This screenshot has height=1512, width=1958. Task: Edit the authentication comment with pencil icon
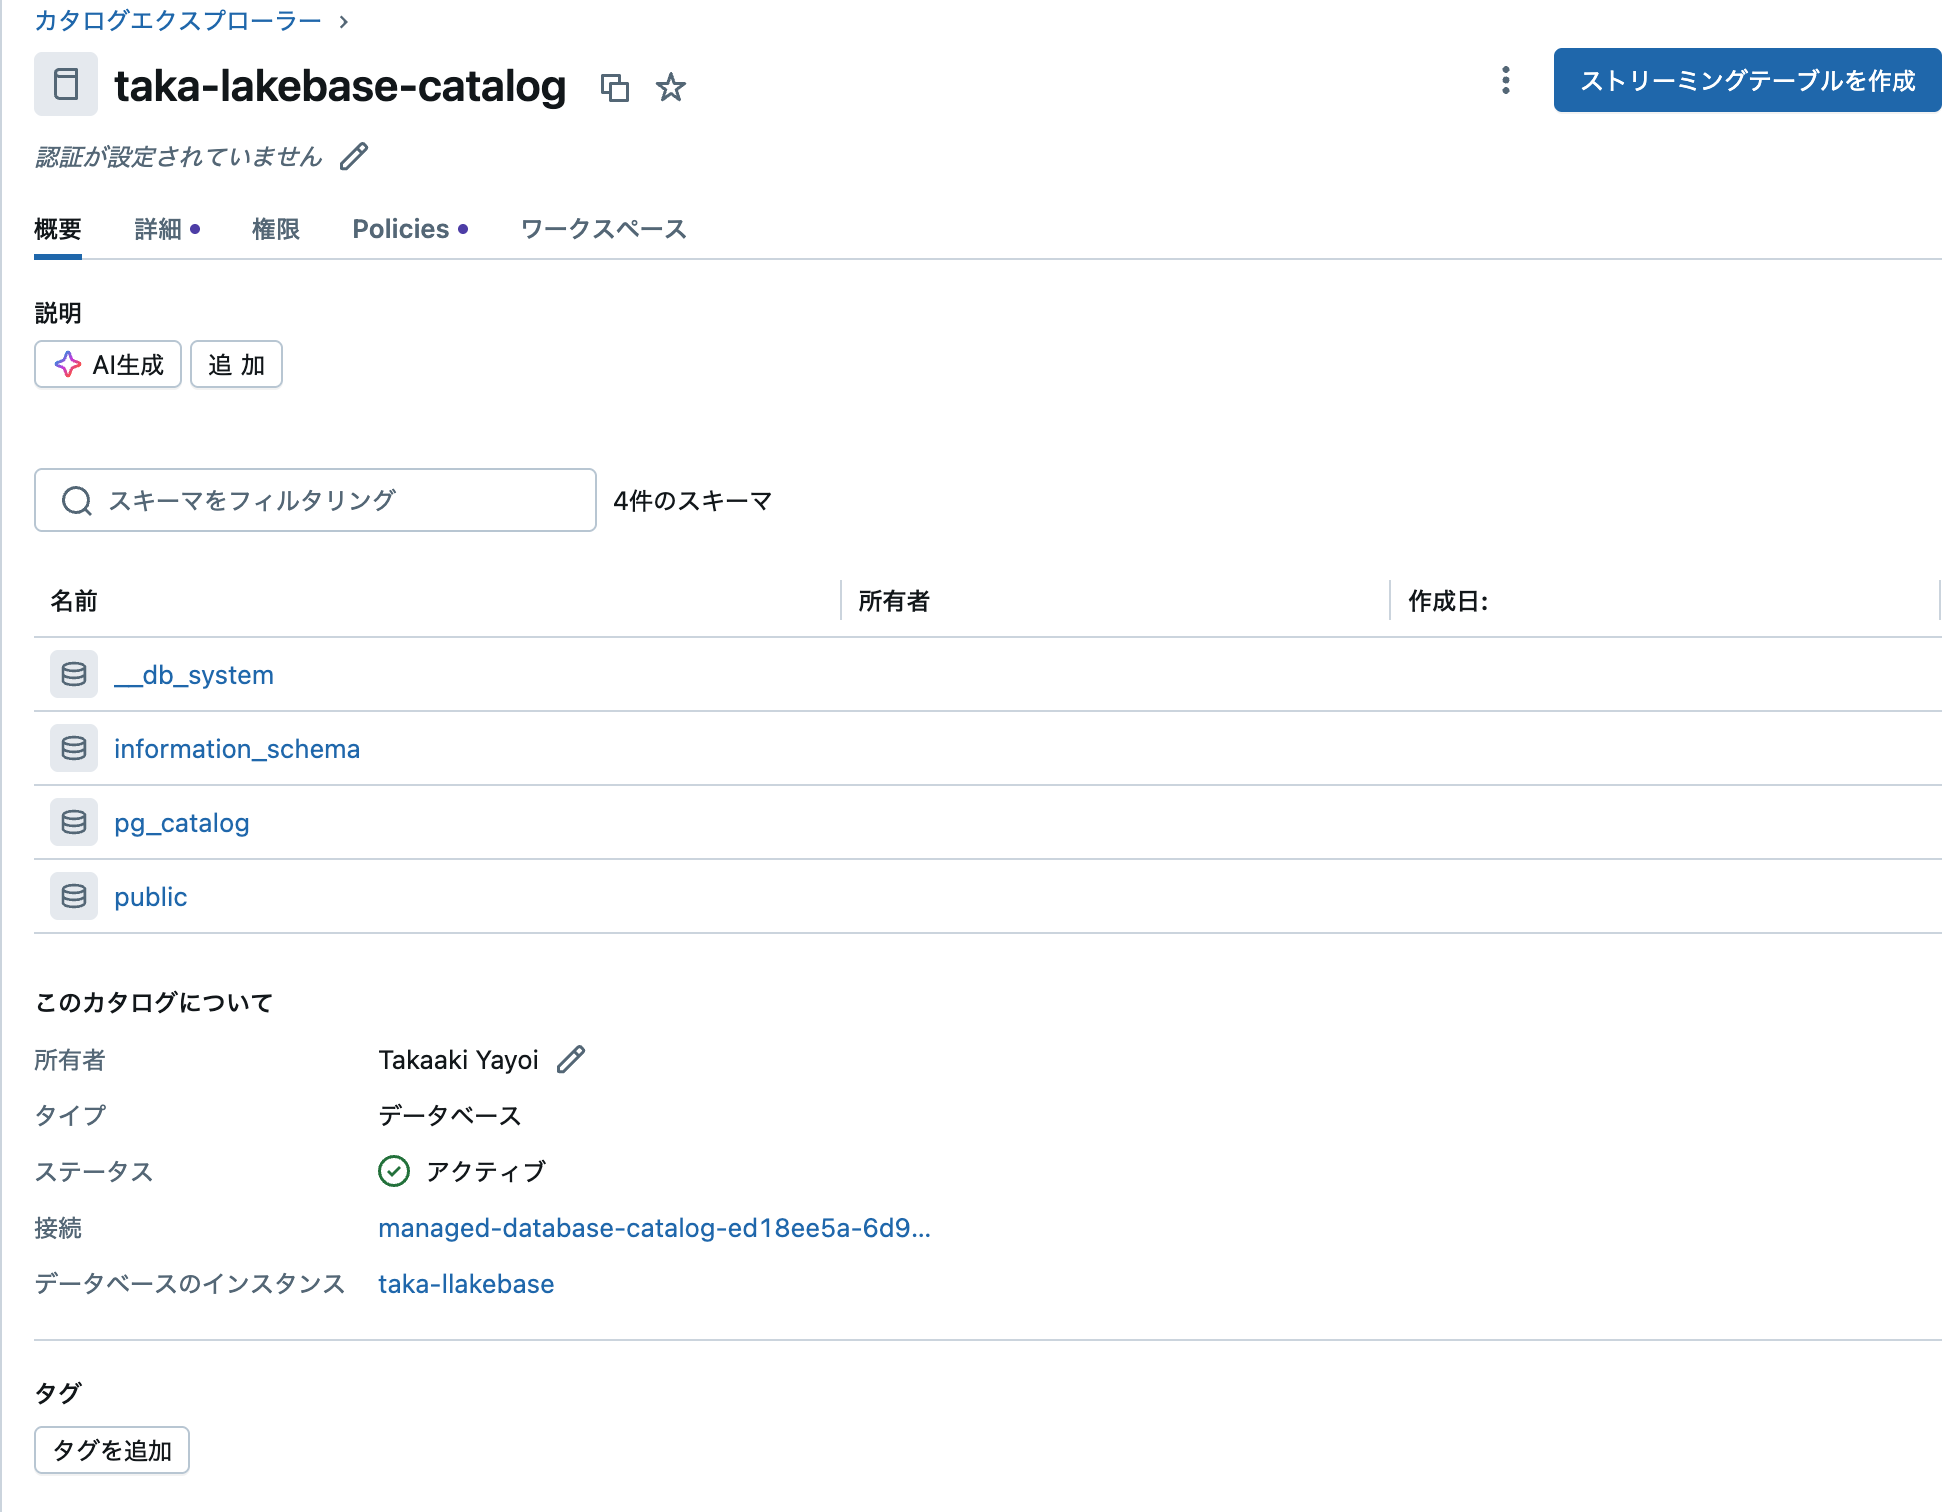point(353,156)
